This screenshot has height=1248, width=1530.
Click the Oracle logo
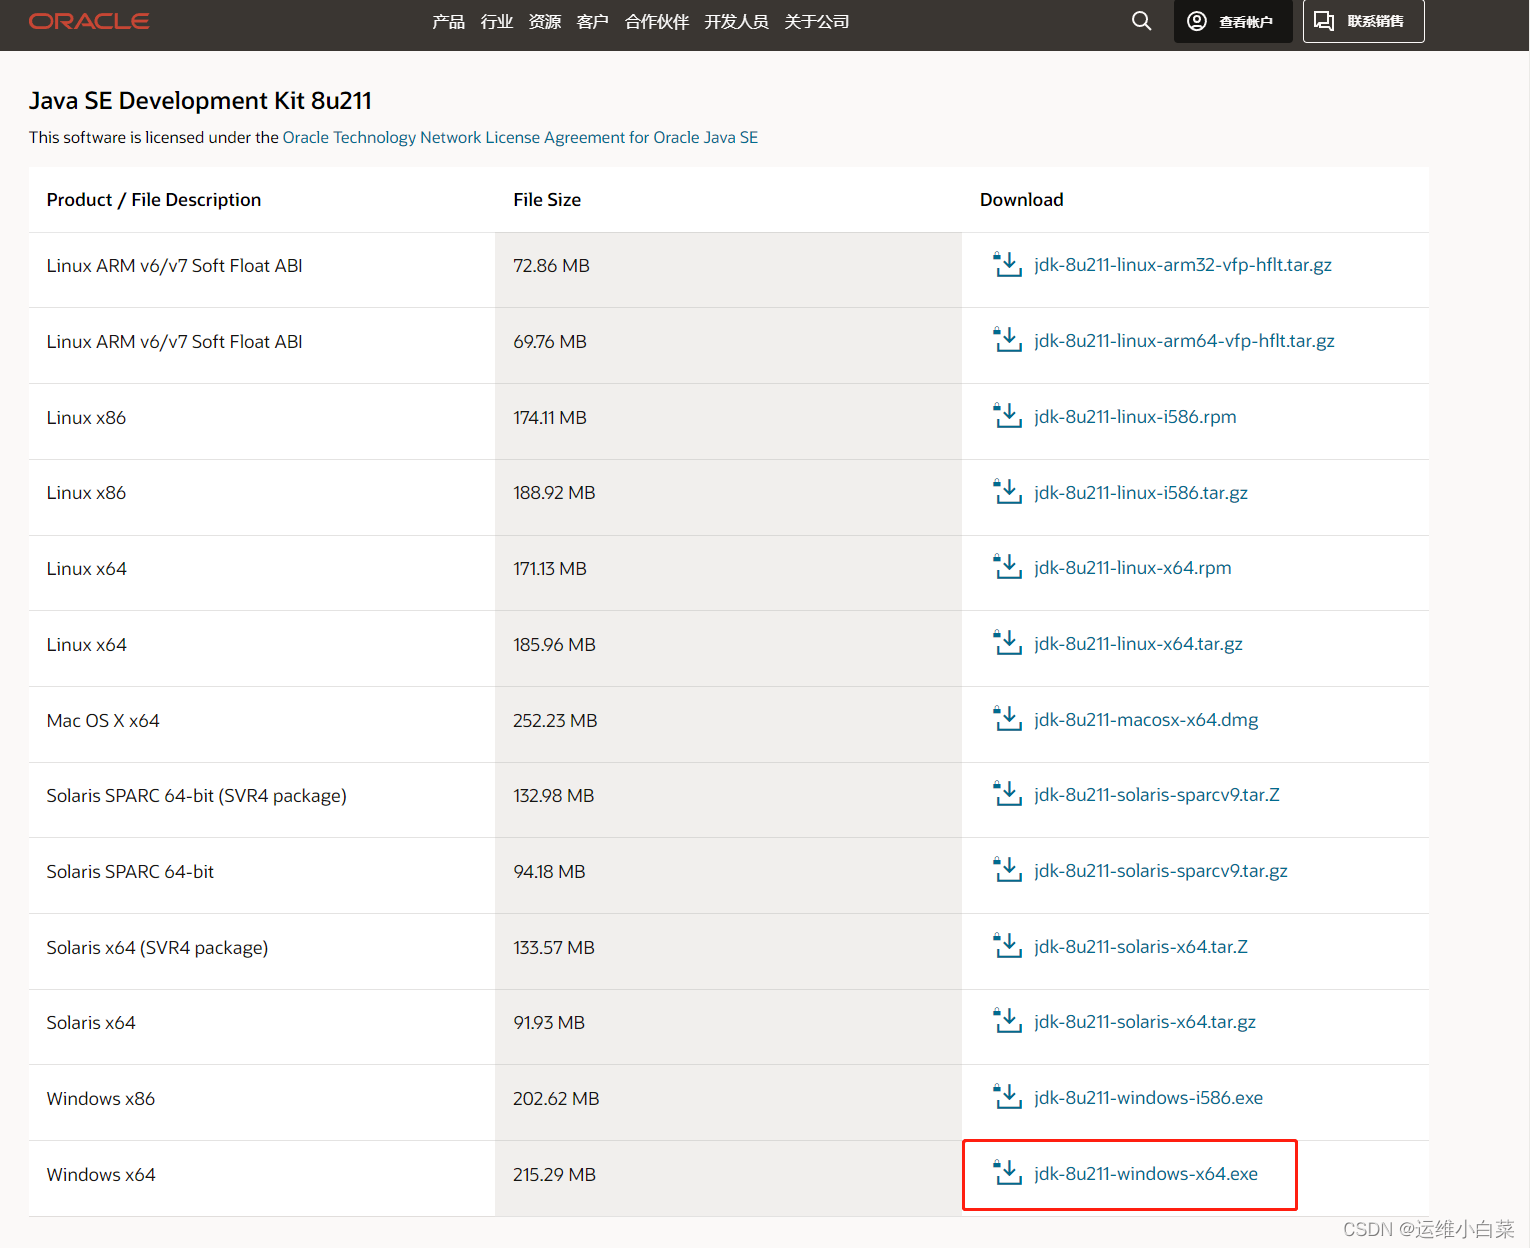[89, 21]
